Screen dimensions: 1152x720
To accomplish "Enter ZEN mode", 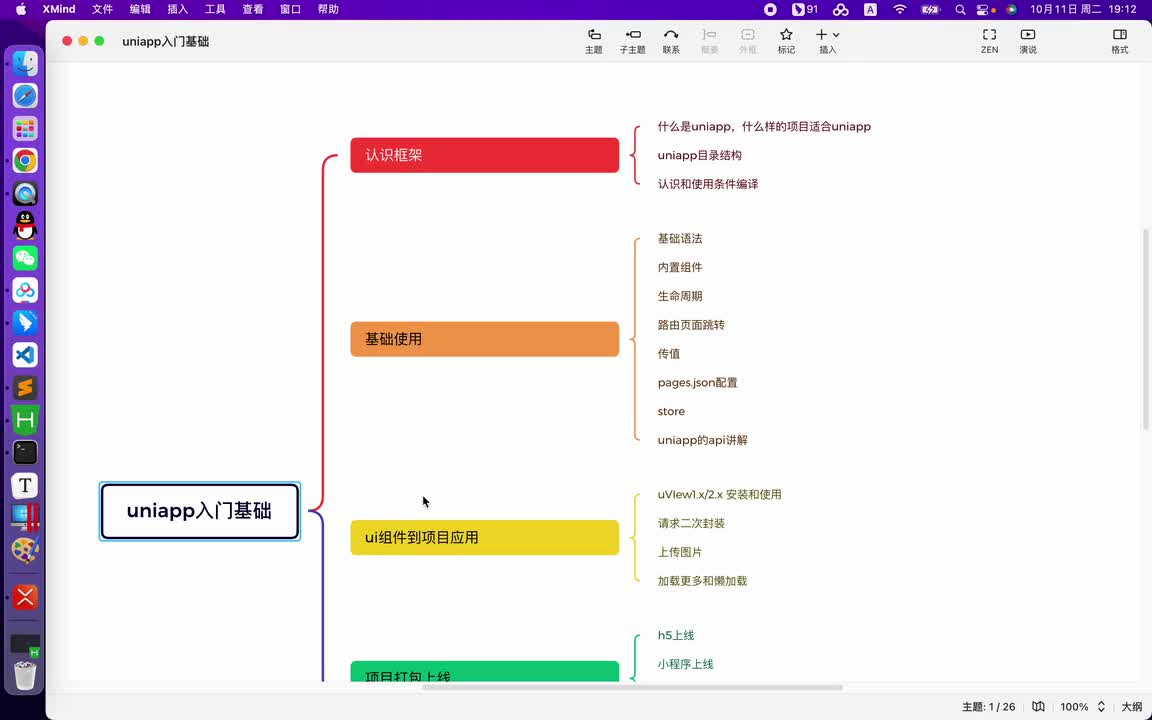I will click(990, 41).
